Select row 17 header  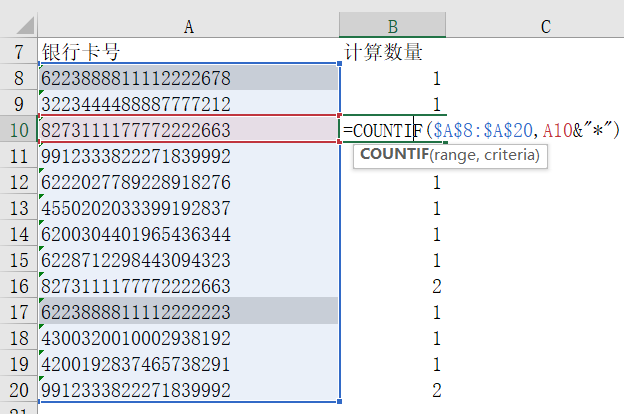19,311
